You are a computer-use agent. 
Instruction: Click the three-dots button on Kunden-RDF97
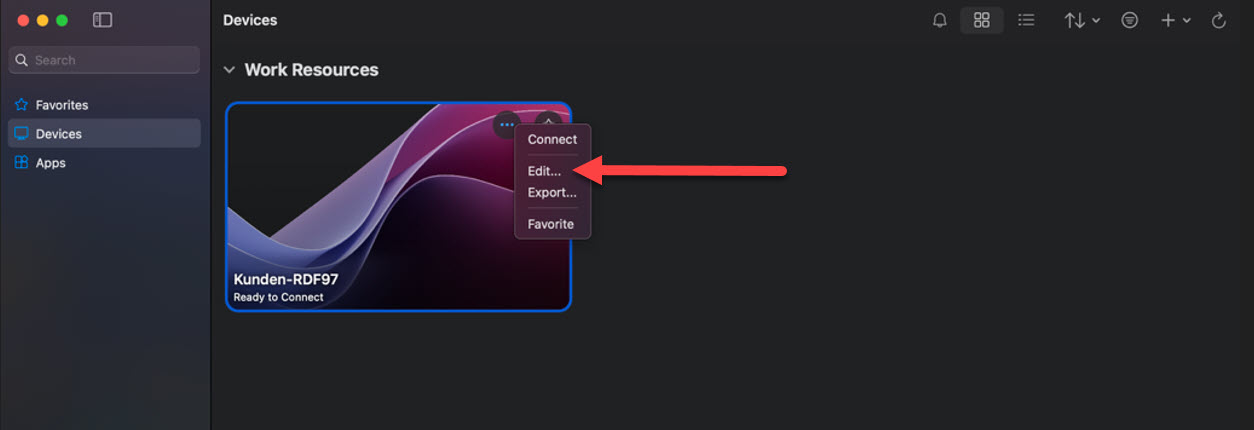[507, 125]
